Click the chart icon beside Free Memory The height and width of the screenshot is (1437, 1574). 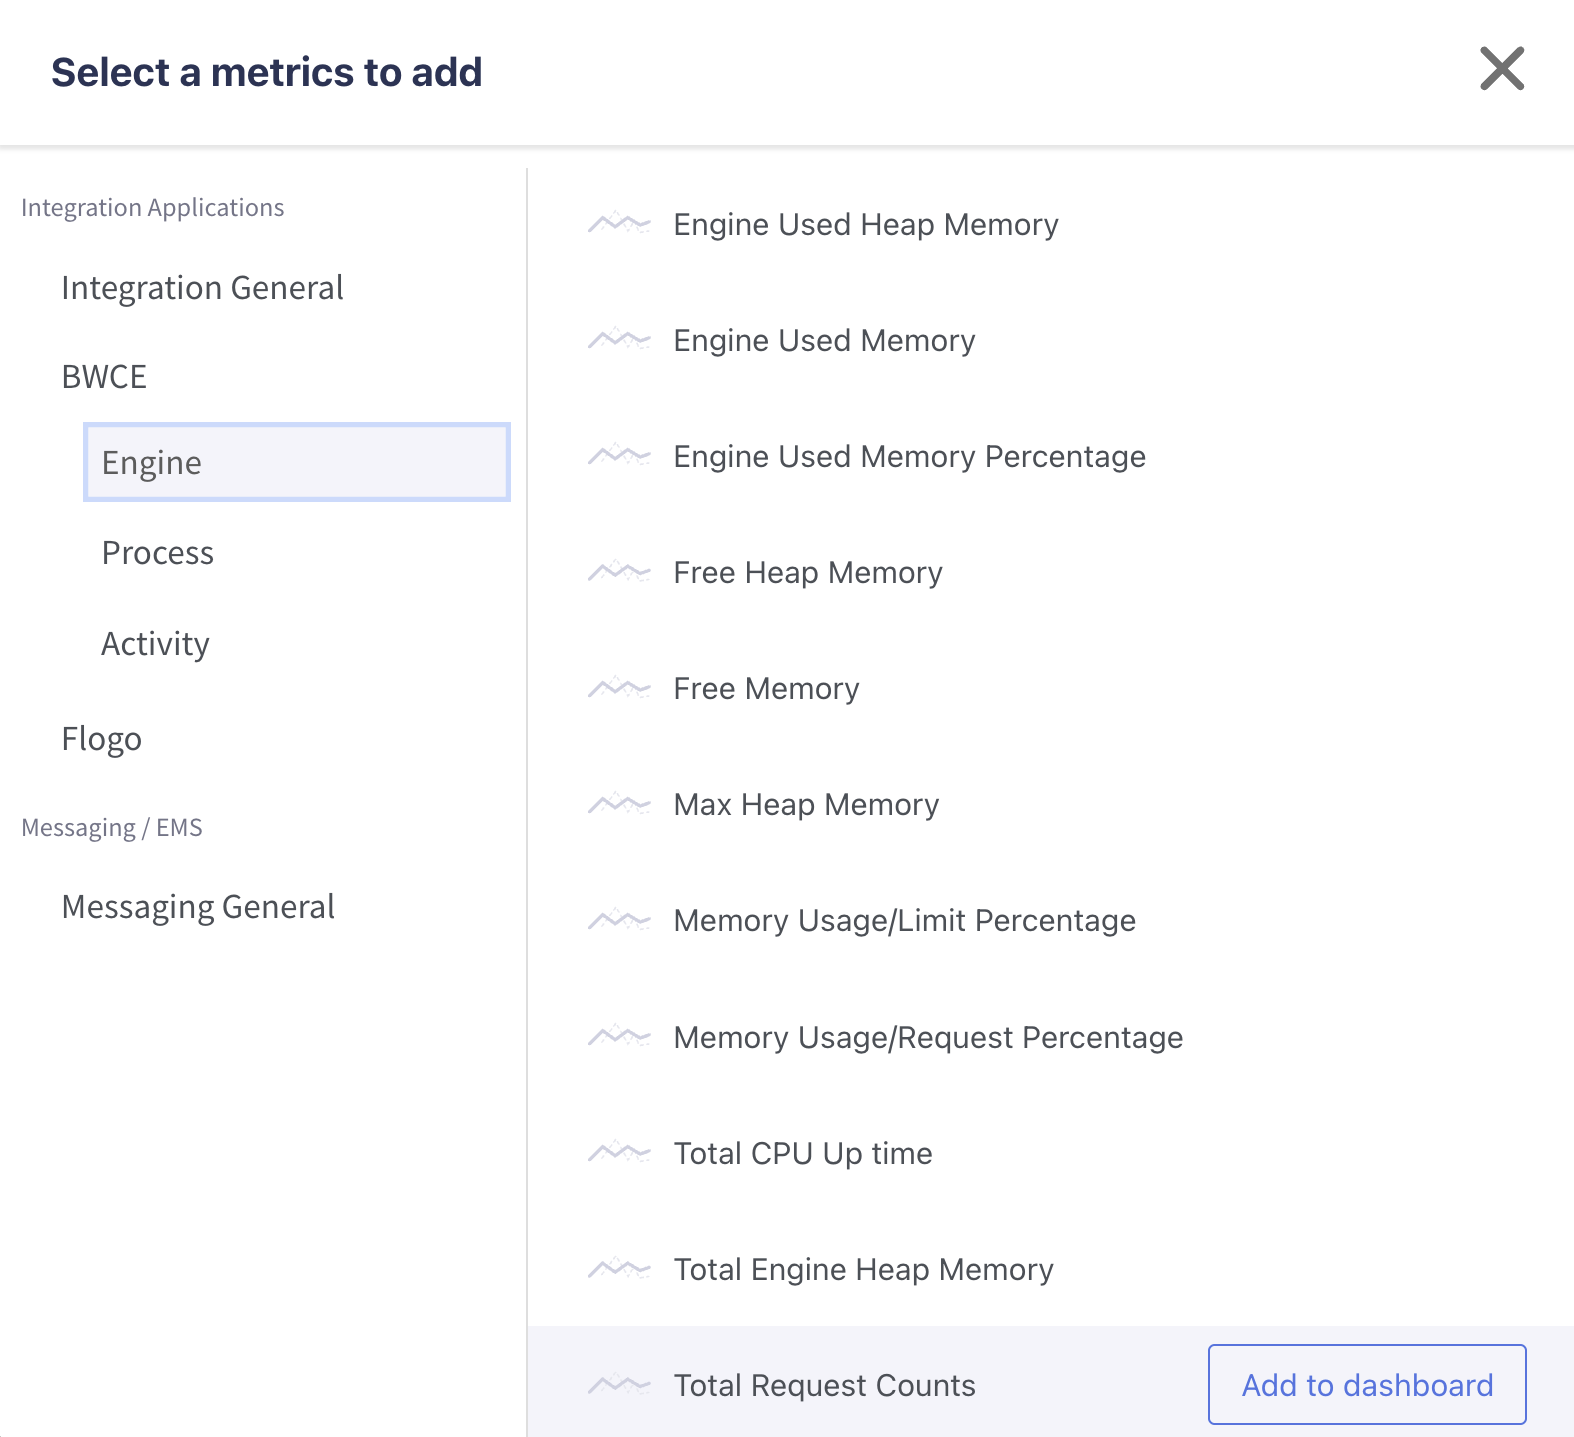(x=619, y=688)
